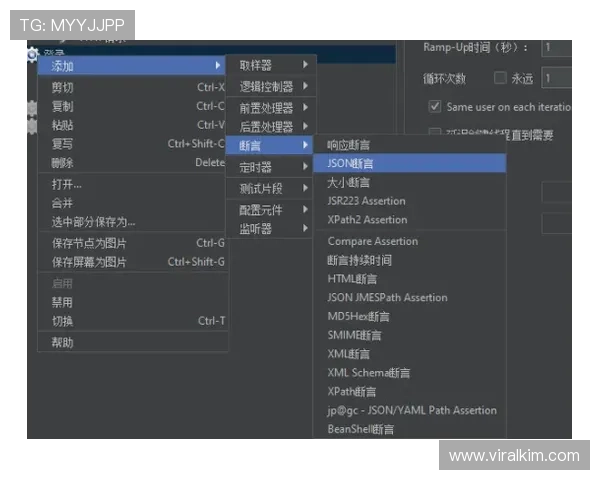Select 复写 menu entry
This screenshot has width=600, height=480.
click(132, 144)
